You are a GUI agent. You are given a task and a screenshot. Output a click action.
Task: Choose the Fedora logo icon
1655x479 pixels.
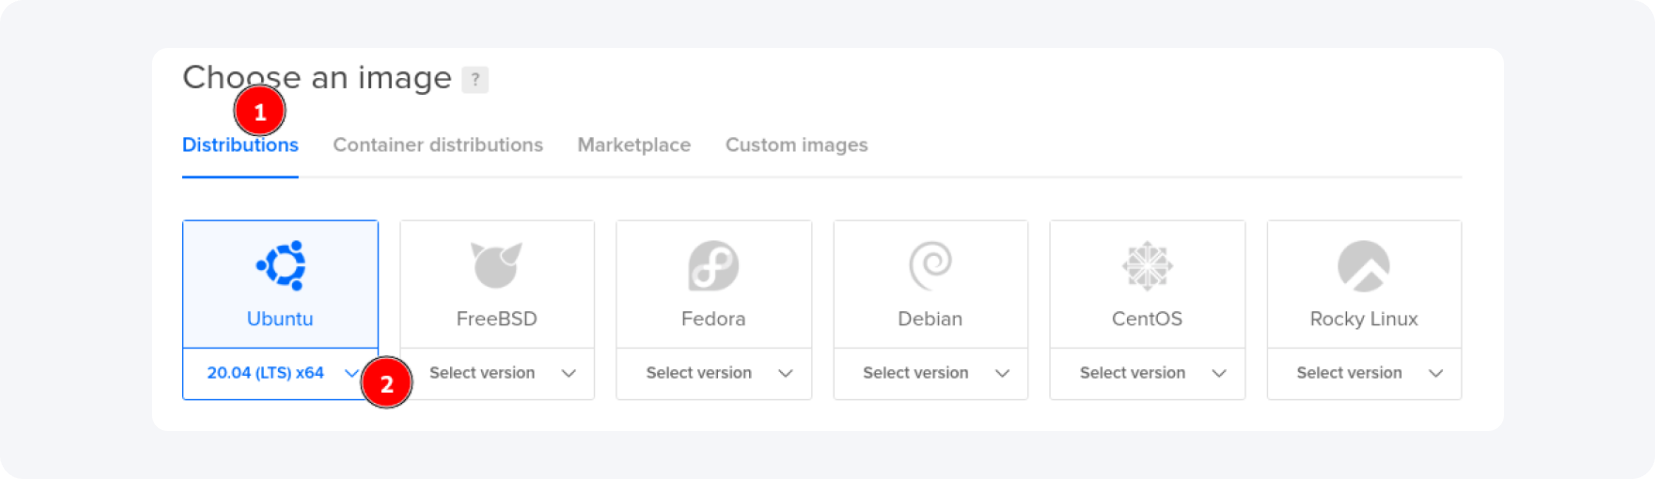point(713,266)
